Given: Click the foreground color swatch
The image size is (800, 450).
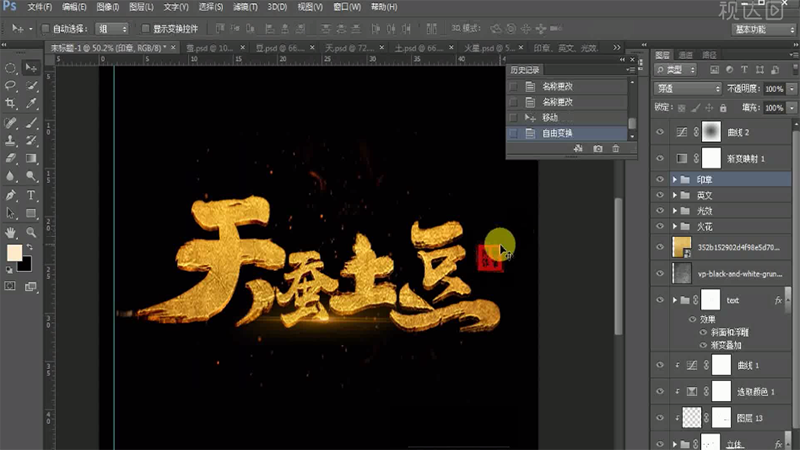Looking at the screenshot, I should (x=14, y=253).
